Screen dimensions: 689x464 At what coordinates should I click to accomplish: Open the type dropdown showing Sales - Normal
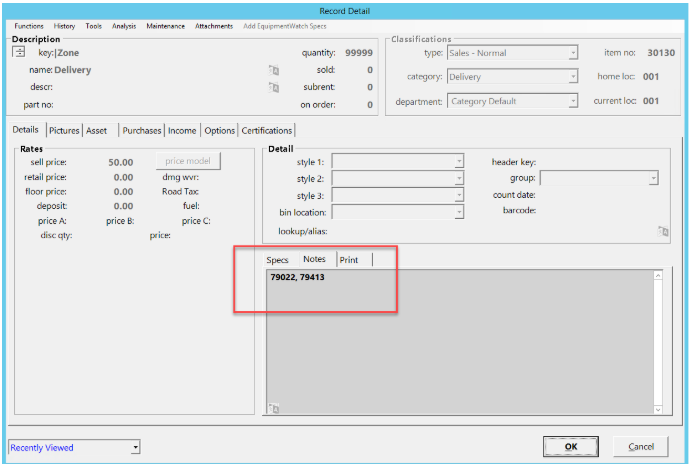(x=573, y=53)
